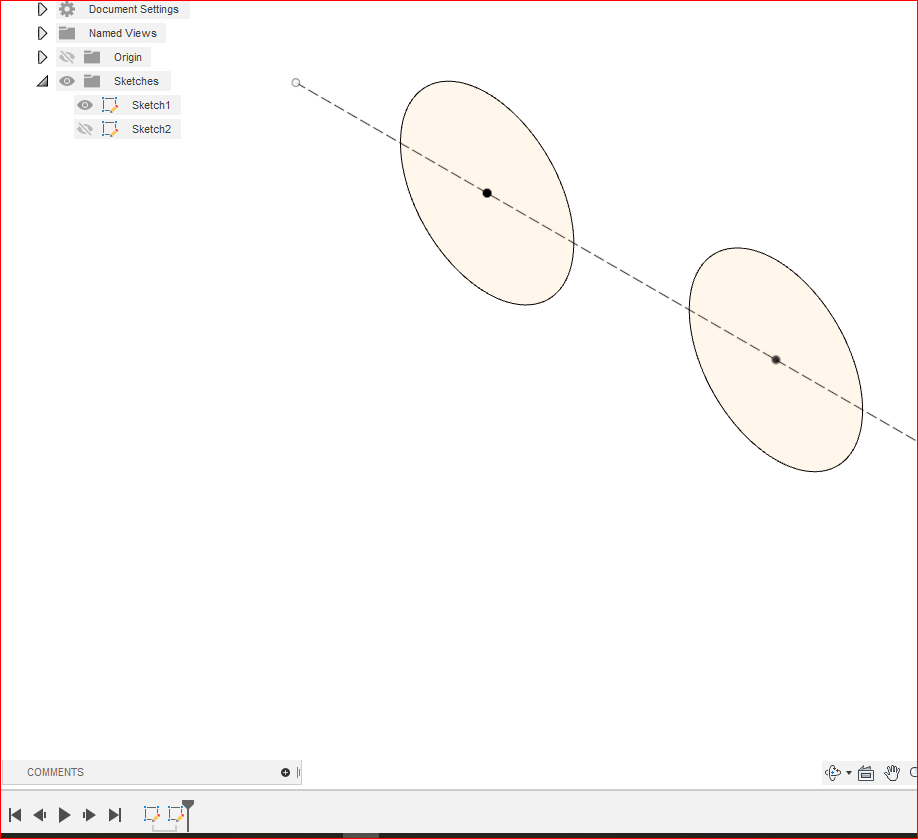Click the Named Views folder icon

67,33
